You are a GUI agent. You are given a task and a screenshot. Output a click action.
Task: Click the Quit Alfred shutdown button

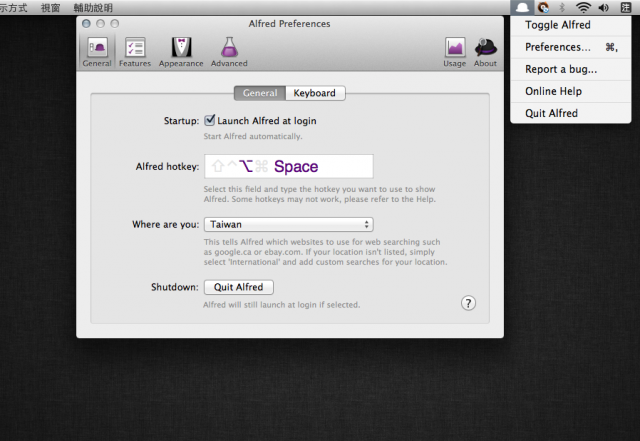click(x=239, y=287)
